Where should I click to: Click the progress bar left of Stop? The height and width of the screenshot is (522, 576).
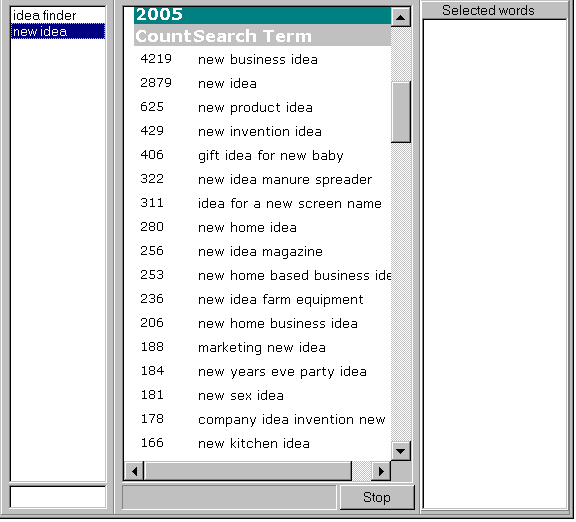pyautogui.click(x=229, y=497)
